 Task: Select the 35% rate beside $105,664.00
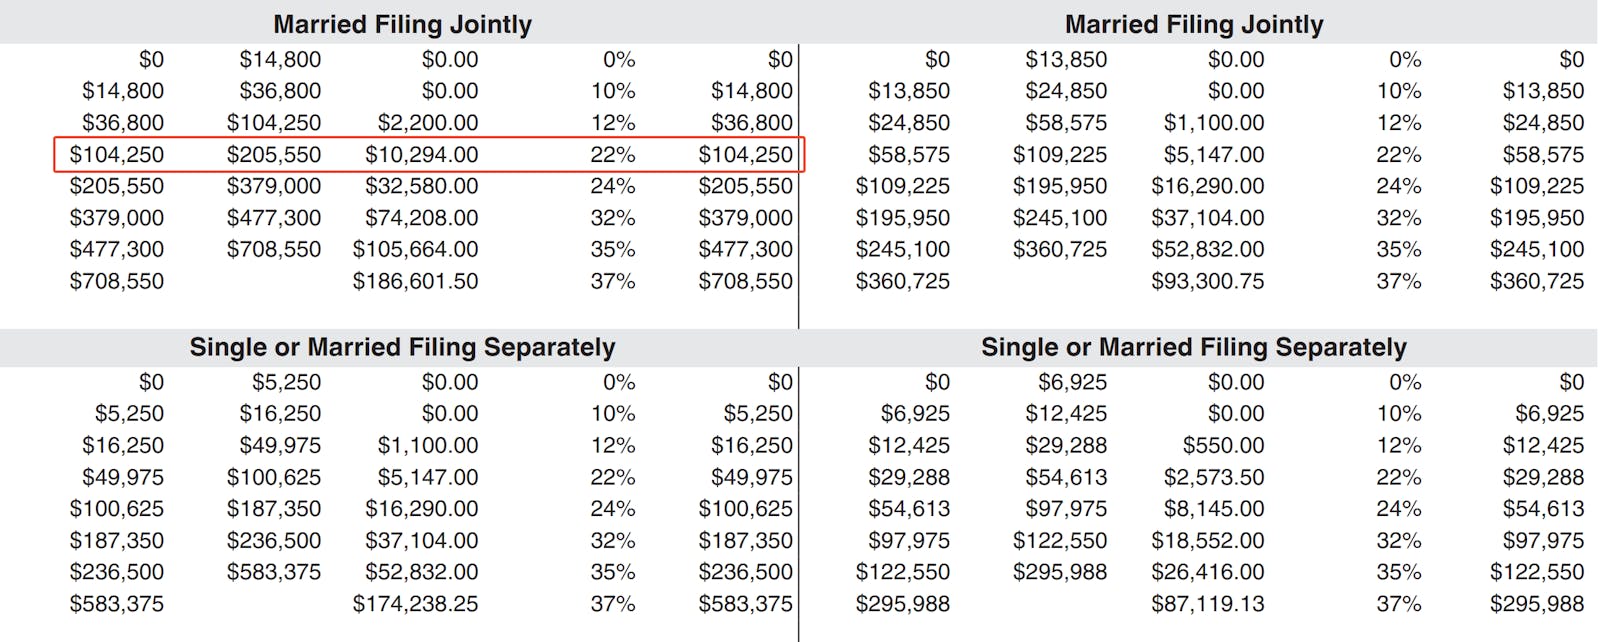[x=612, y=250]
